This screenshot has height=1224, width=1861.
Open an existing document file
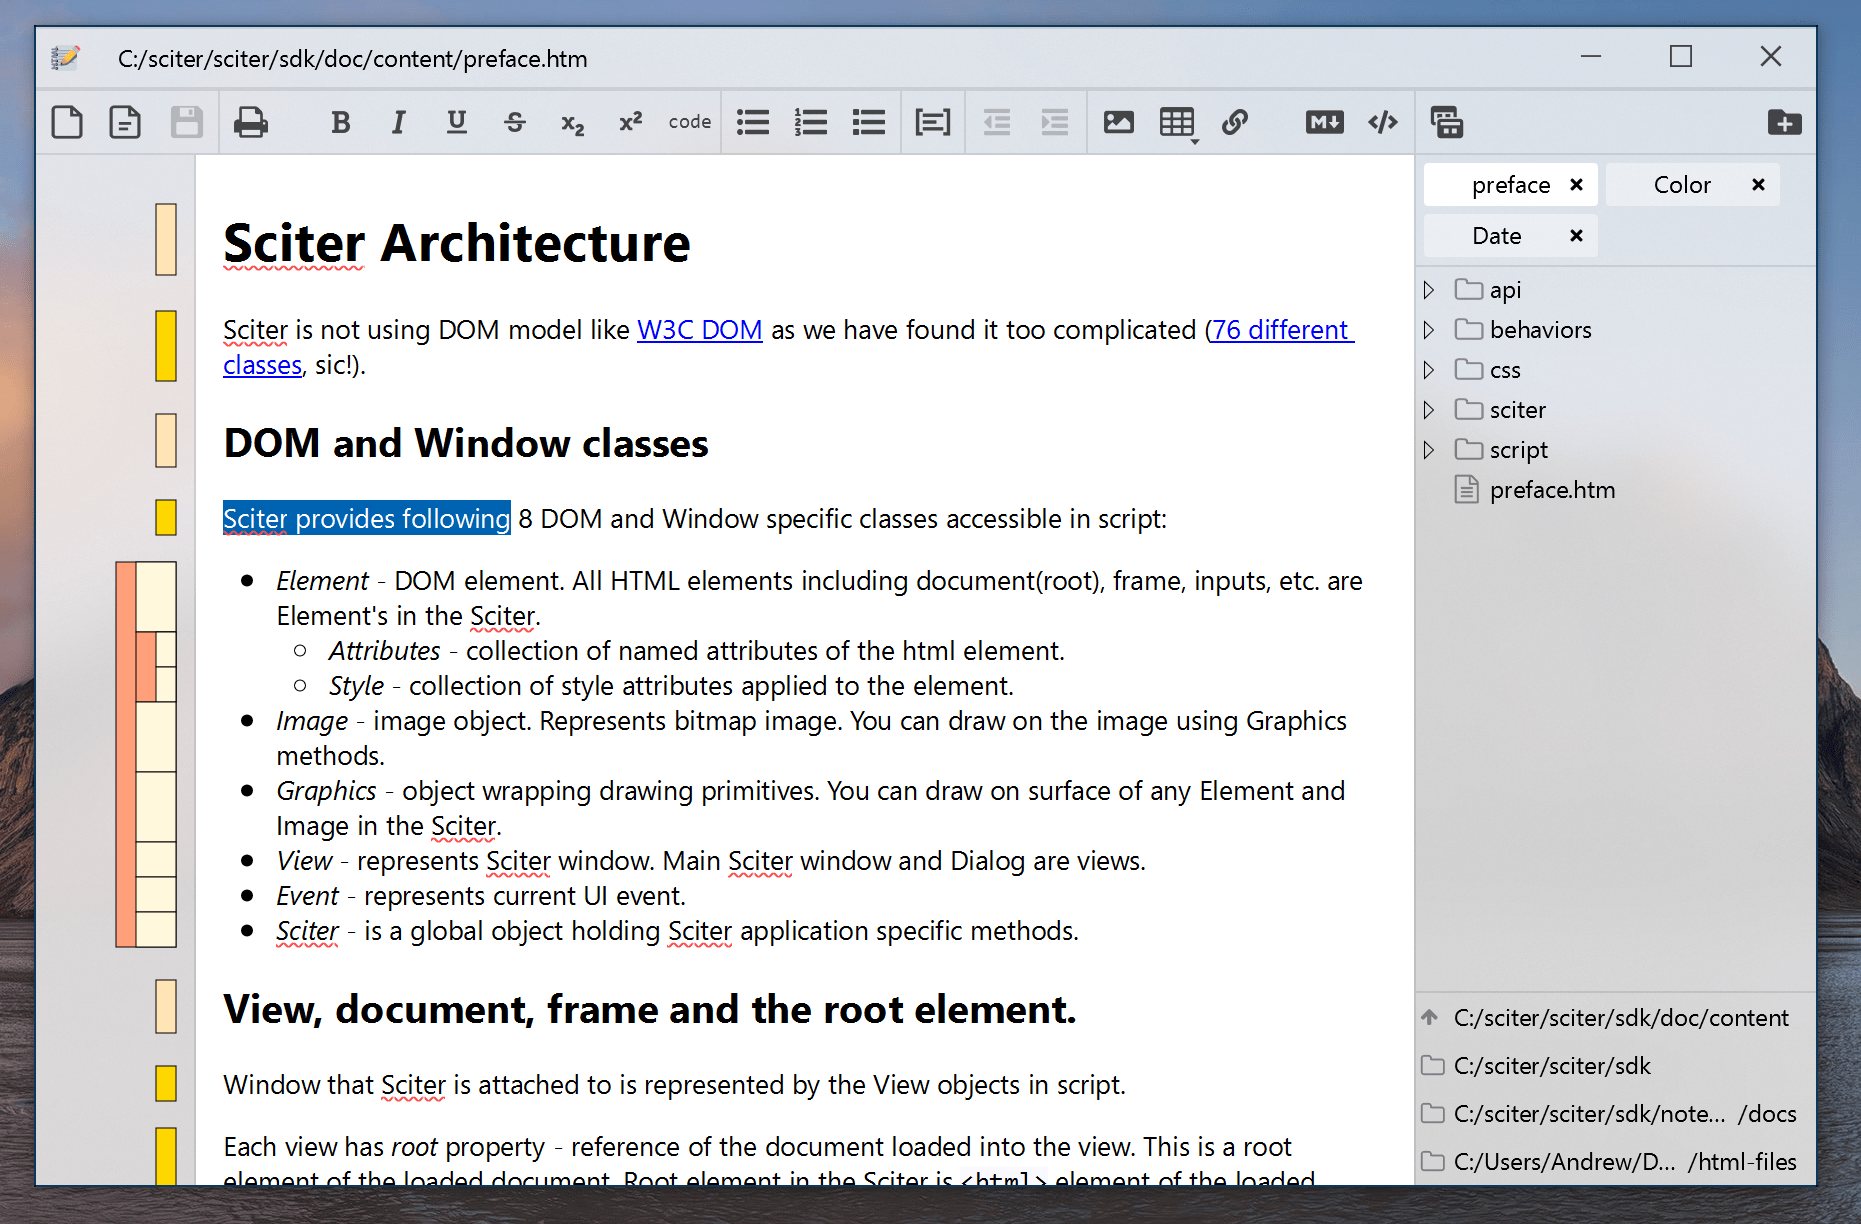coord(125,122)
